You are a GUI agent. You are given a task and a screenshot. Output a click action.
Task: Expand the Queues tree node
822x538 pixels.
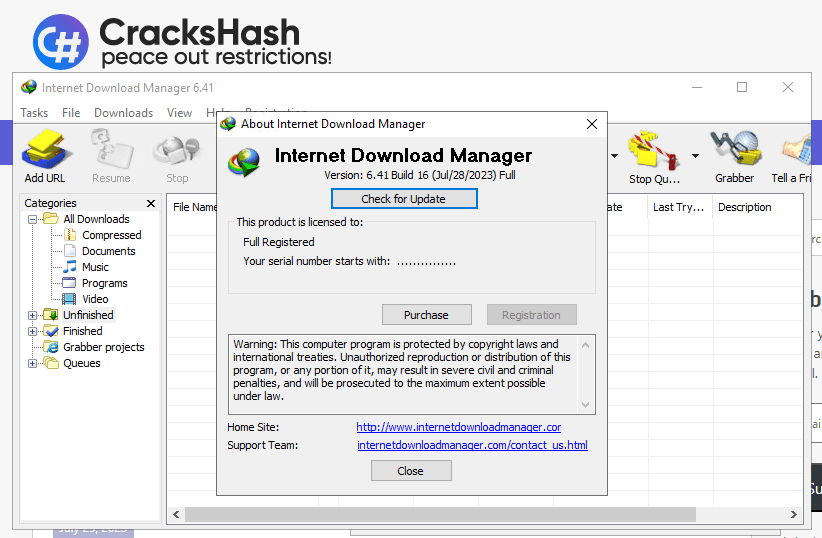[33, 363]
